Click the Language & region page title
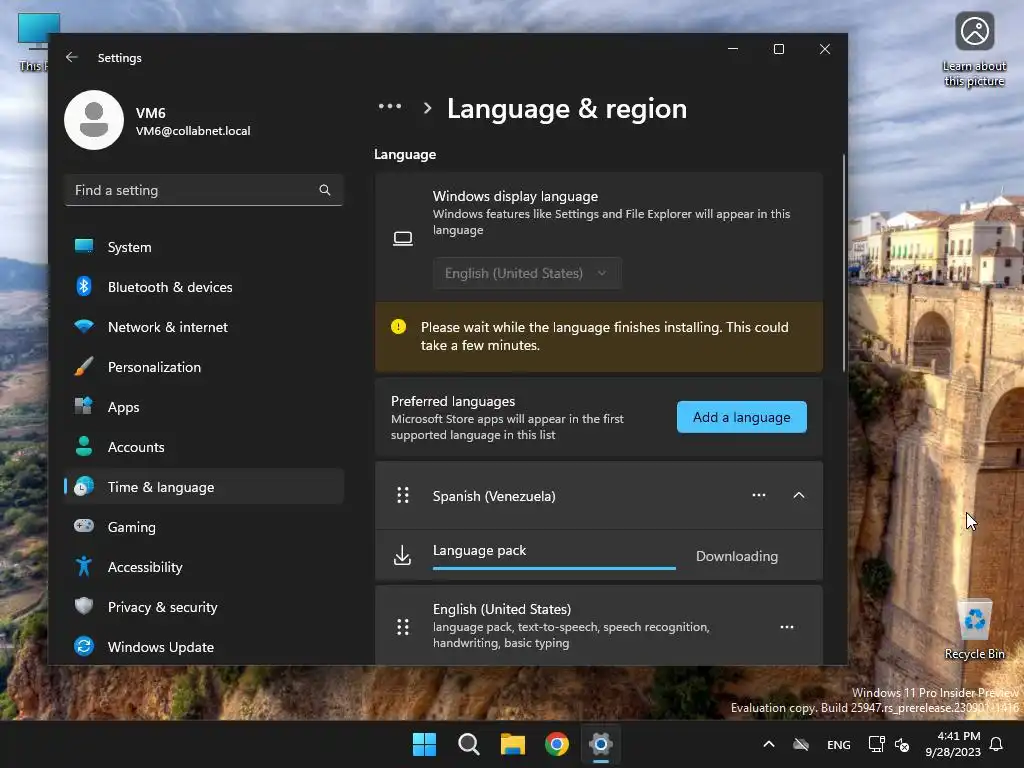Viewport: 1024px width, 768px height. coord(567,108)
